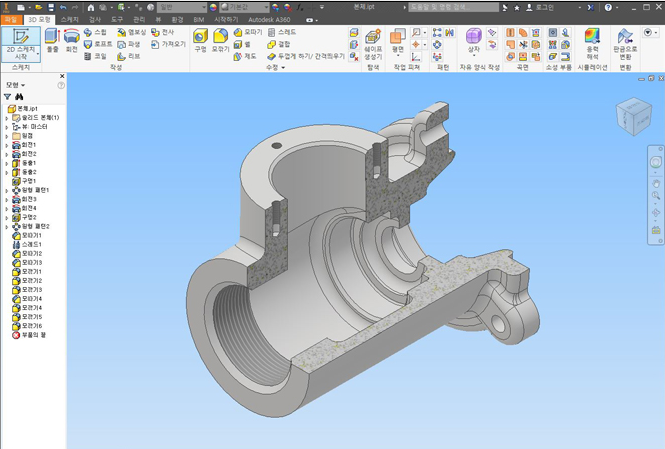Start a 2D sketch (2D 스케치 시작)
The width and height of the screenshot is (665, 449).
[21, 45]
